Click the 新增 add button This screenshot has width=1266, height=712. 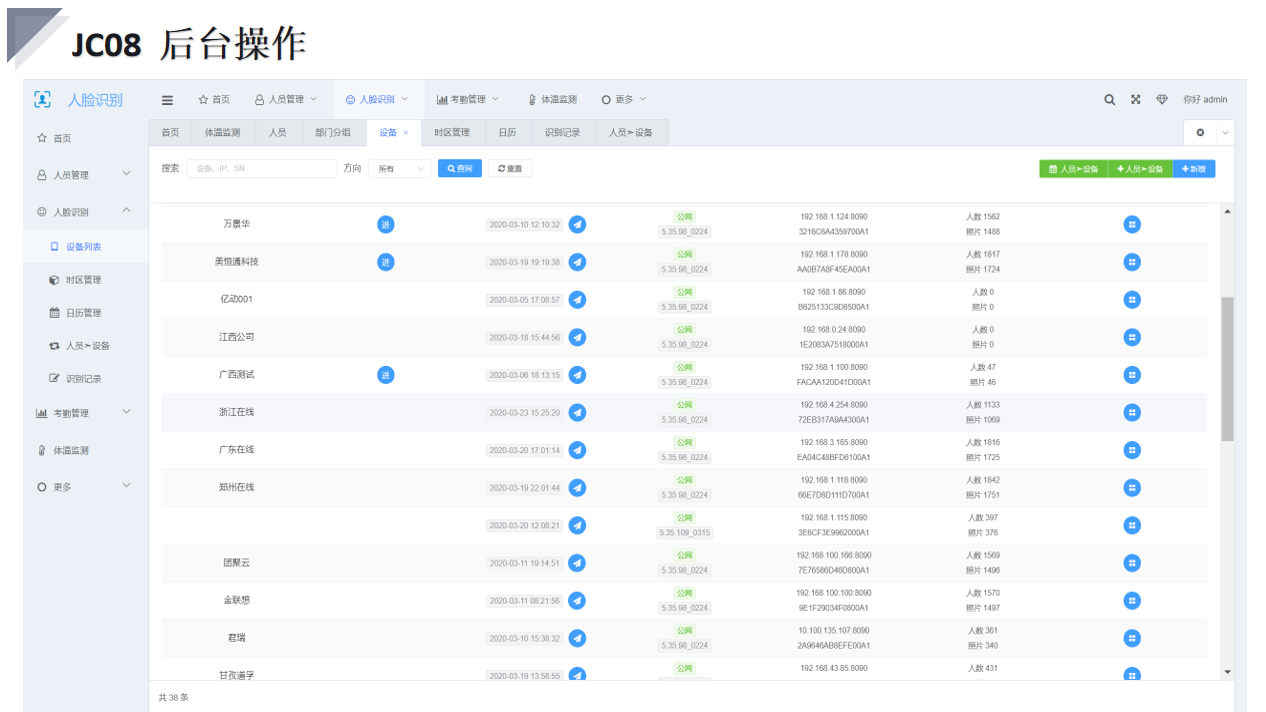coord(1193,169)
